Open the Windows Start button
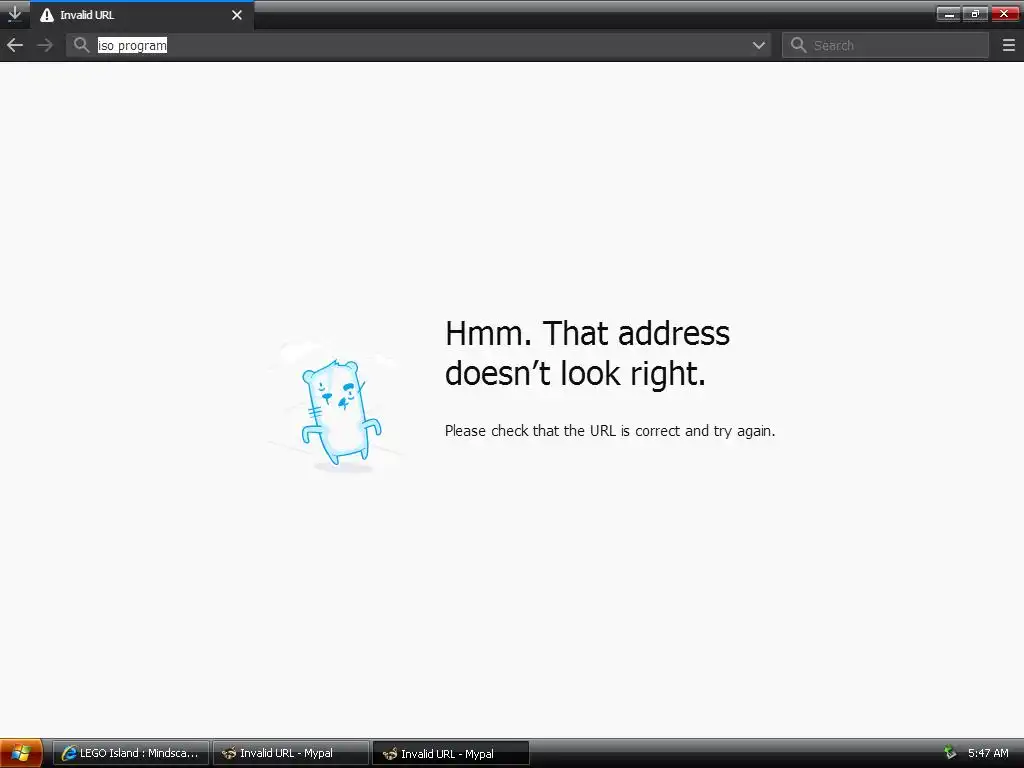Image resolution: width=1024 pixels, height=768 pixels. pyautogui.click(x=21, y=753)
